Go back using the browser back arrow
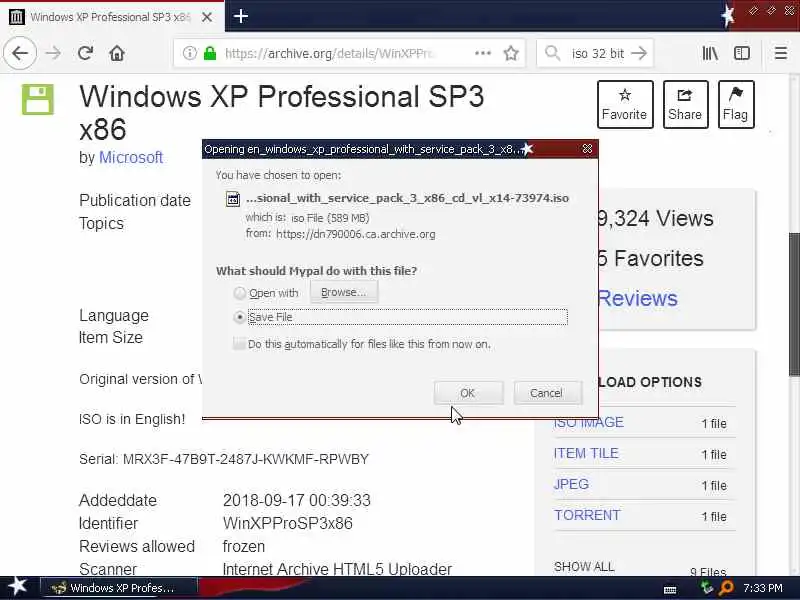Image resolution: width=800 pixels, height=600 pixels. point(20,53)
